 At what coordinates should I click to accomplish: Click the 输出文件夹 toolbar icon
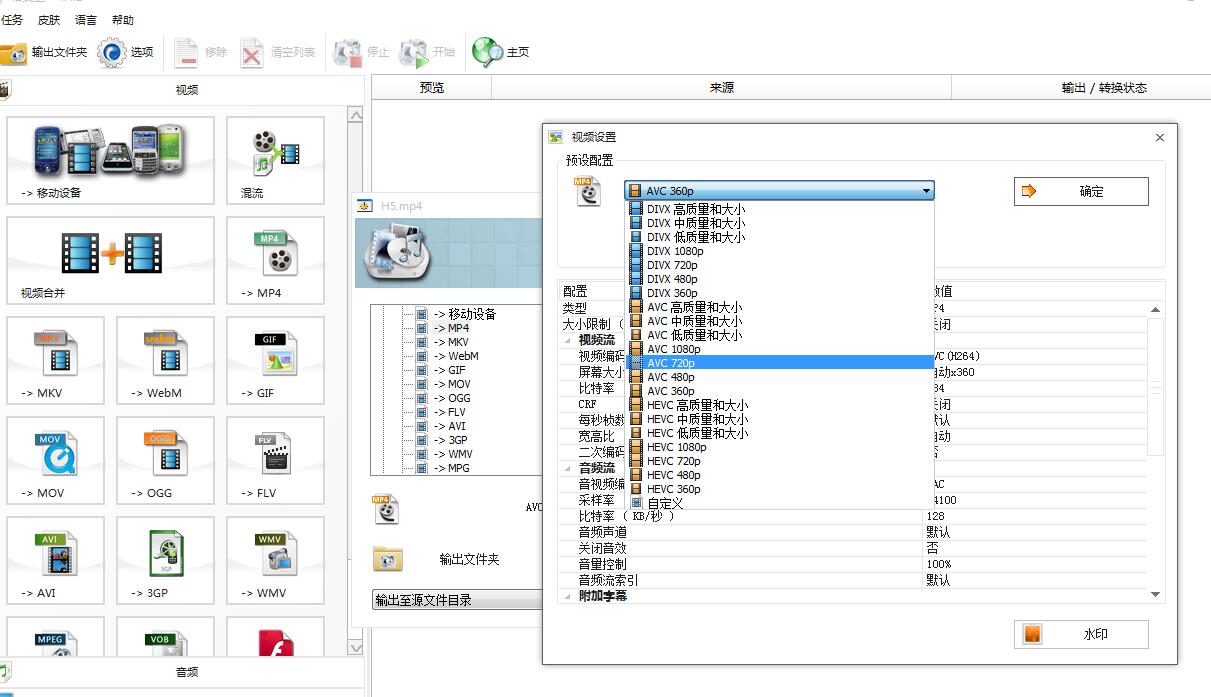tap(14, 52)
